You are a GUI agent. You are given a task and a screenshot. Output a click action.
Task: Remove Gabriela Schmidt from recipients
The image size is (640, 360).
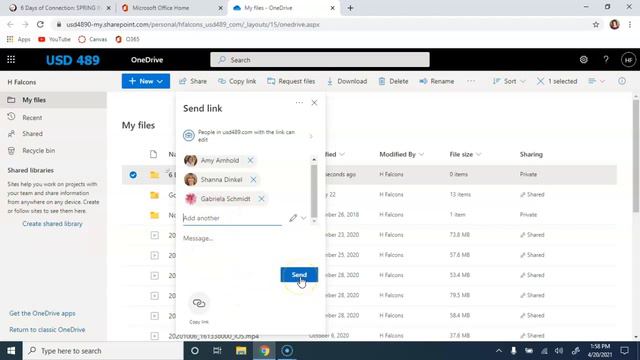[x=261, y=199]
